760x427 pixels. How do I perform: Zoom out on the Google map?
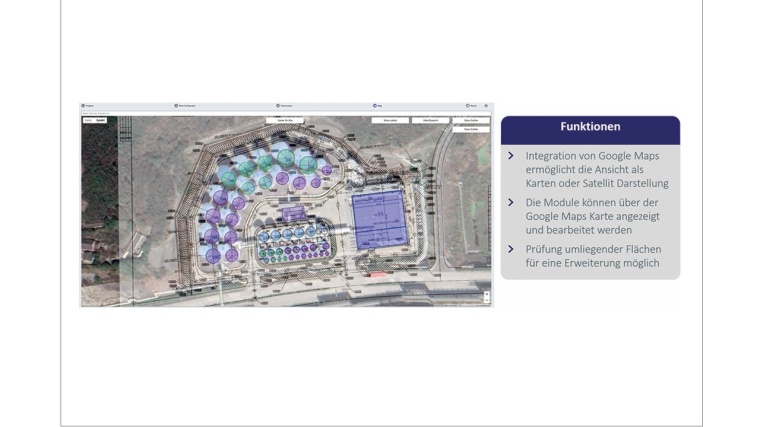[x=487, y=300]
